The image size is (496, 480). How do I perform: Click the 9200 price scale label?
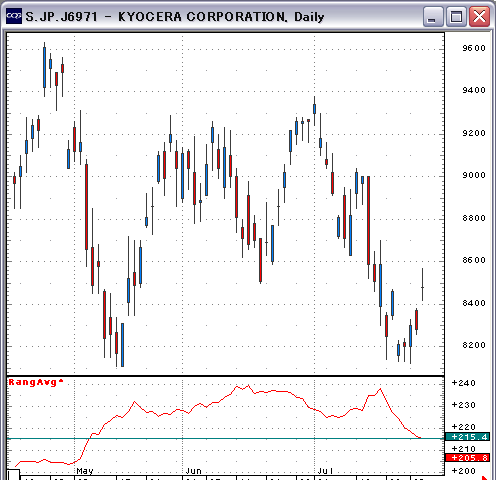pyautogui.click(x=474, y=133)
